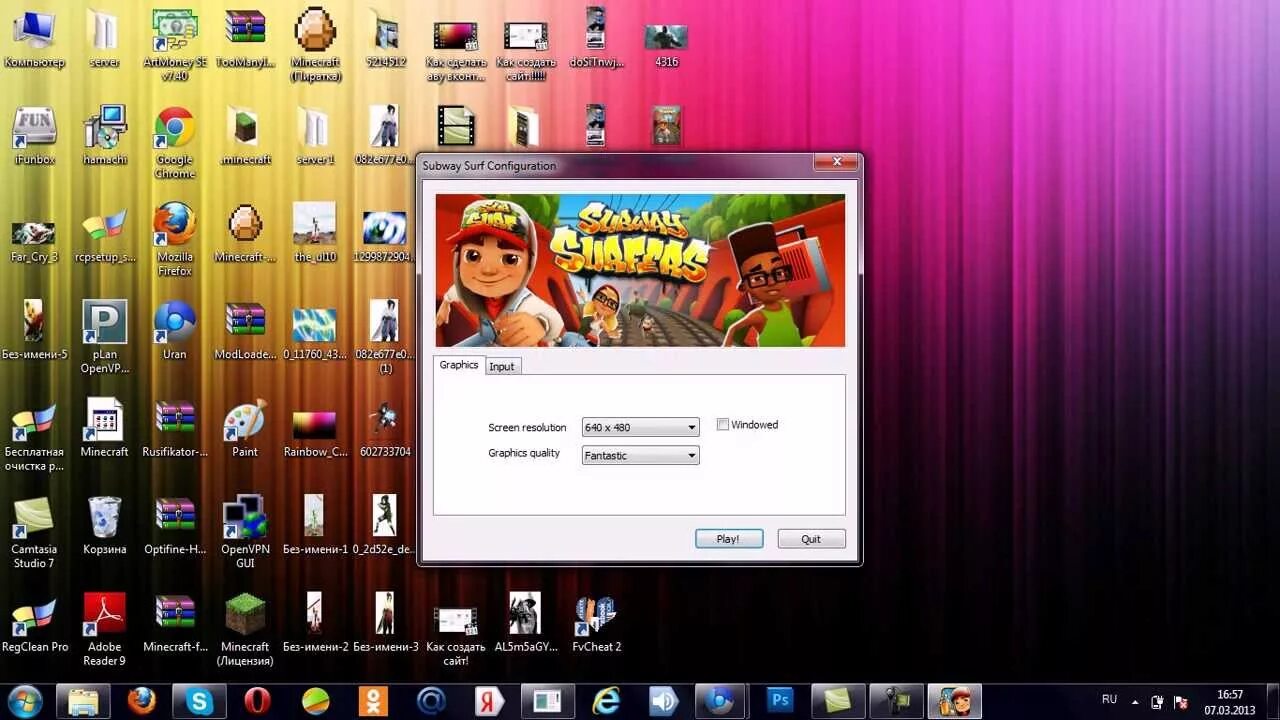
Task: Click the RU language indicator
Action: [x=1109, y=700]
